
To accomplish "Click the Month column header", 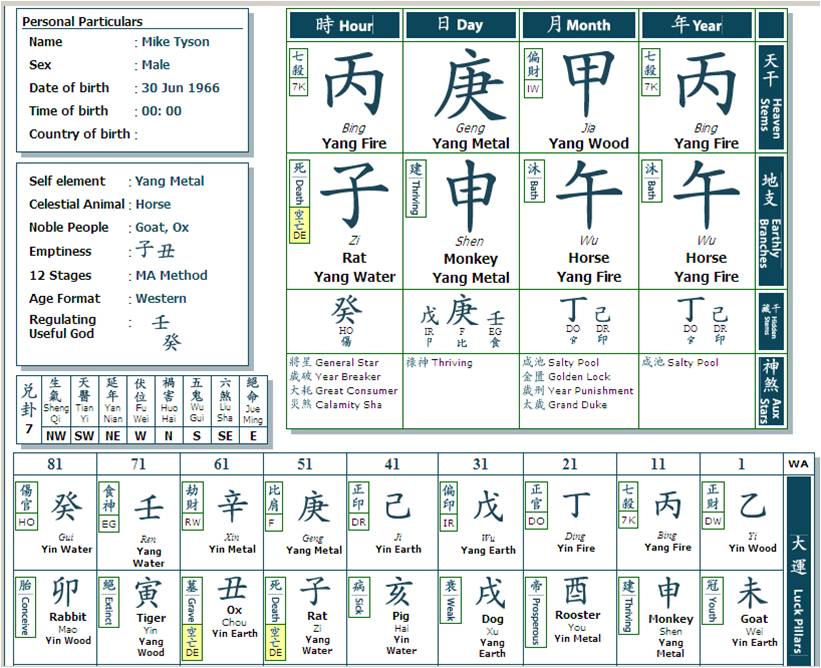I will point(579,25).
